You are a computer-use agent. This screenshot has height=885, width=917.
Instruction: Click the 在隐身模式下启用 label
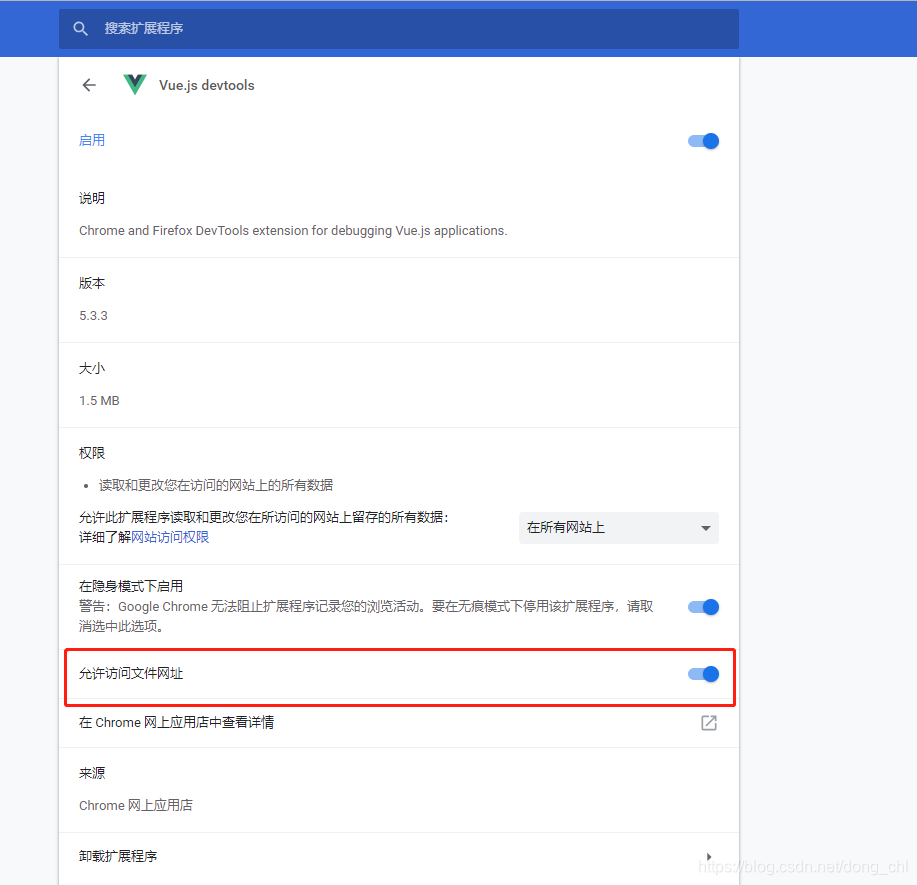131,586
